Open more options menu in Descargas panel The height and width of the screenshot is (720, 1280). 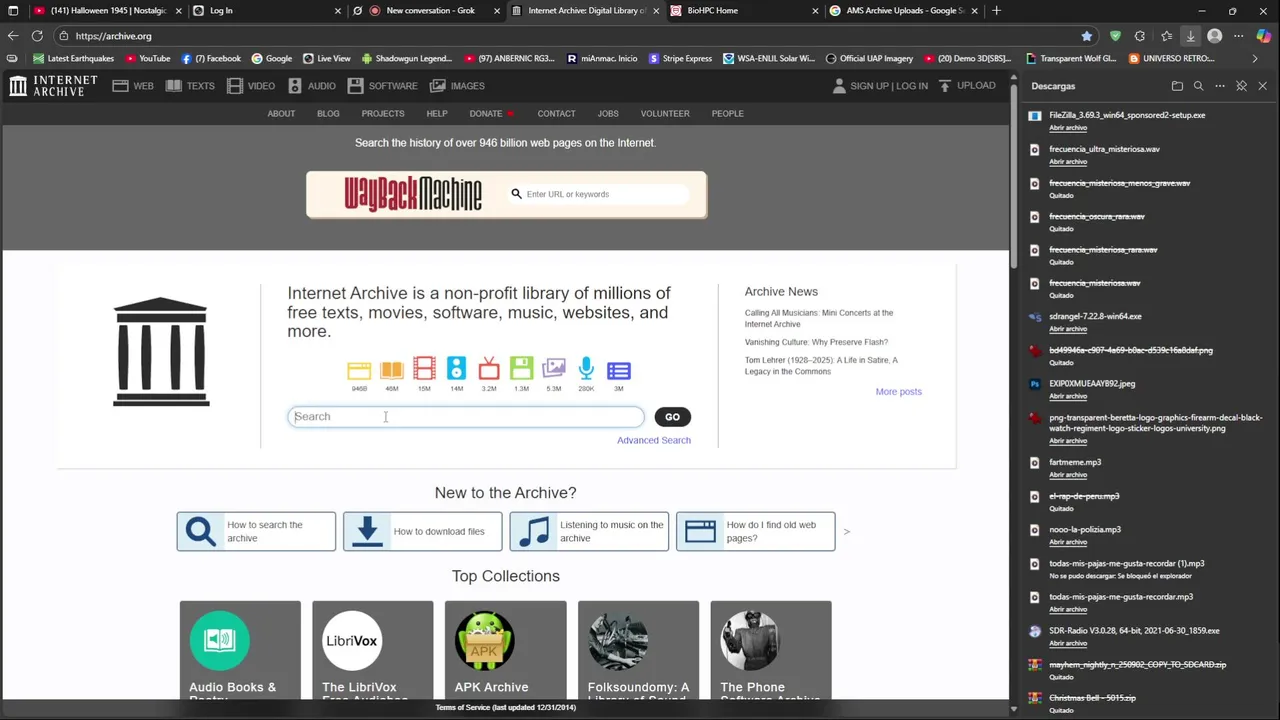(x=1220, y=86)
